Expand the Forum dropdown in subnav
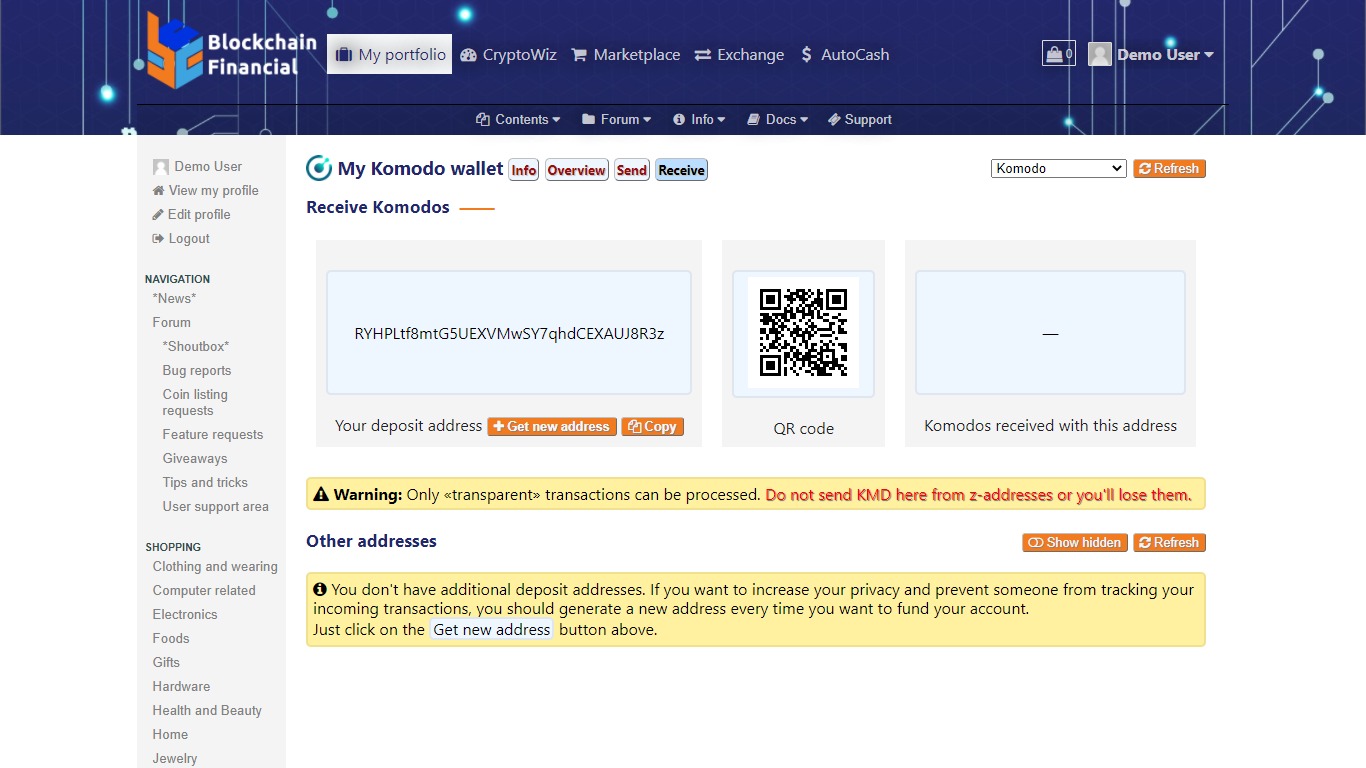Image resolution: width=1366 pixels, height=768 pixels. click(x=616, y=119)
